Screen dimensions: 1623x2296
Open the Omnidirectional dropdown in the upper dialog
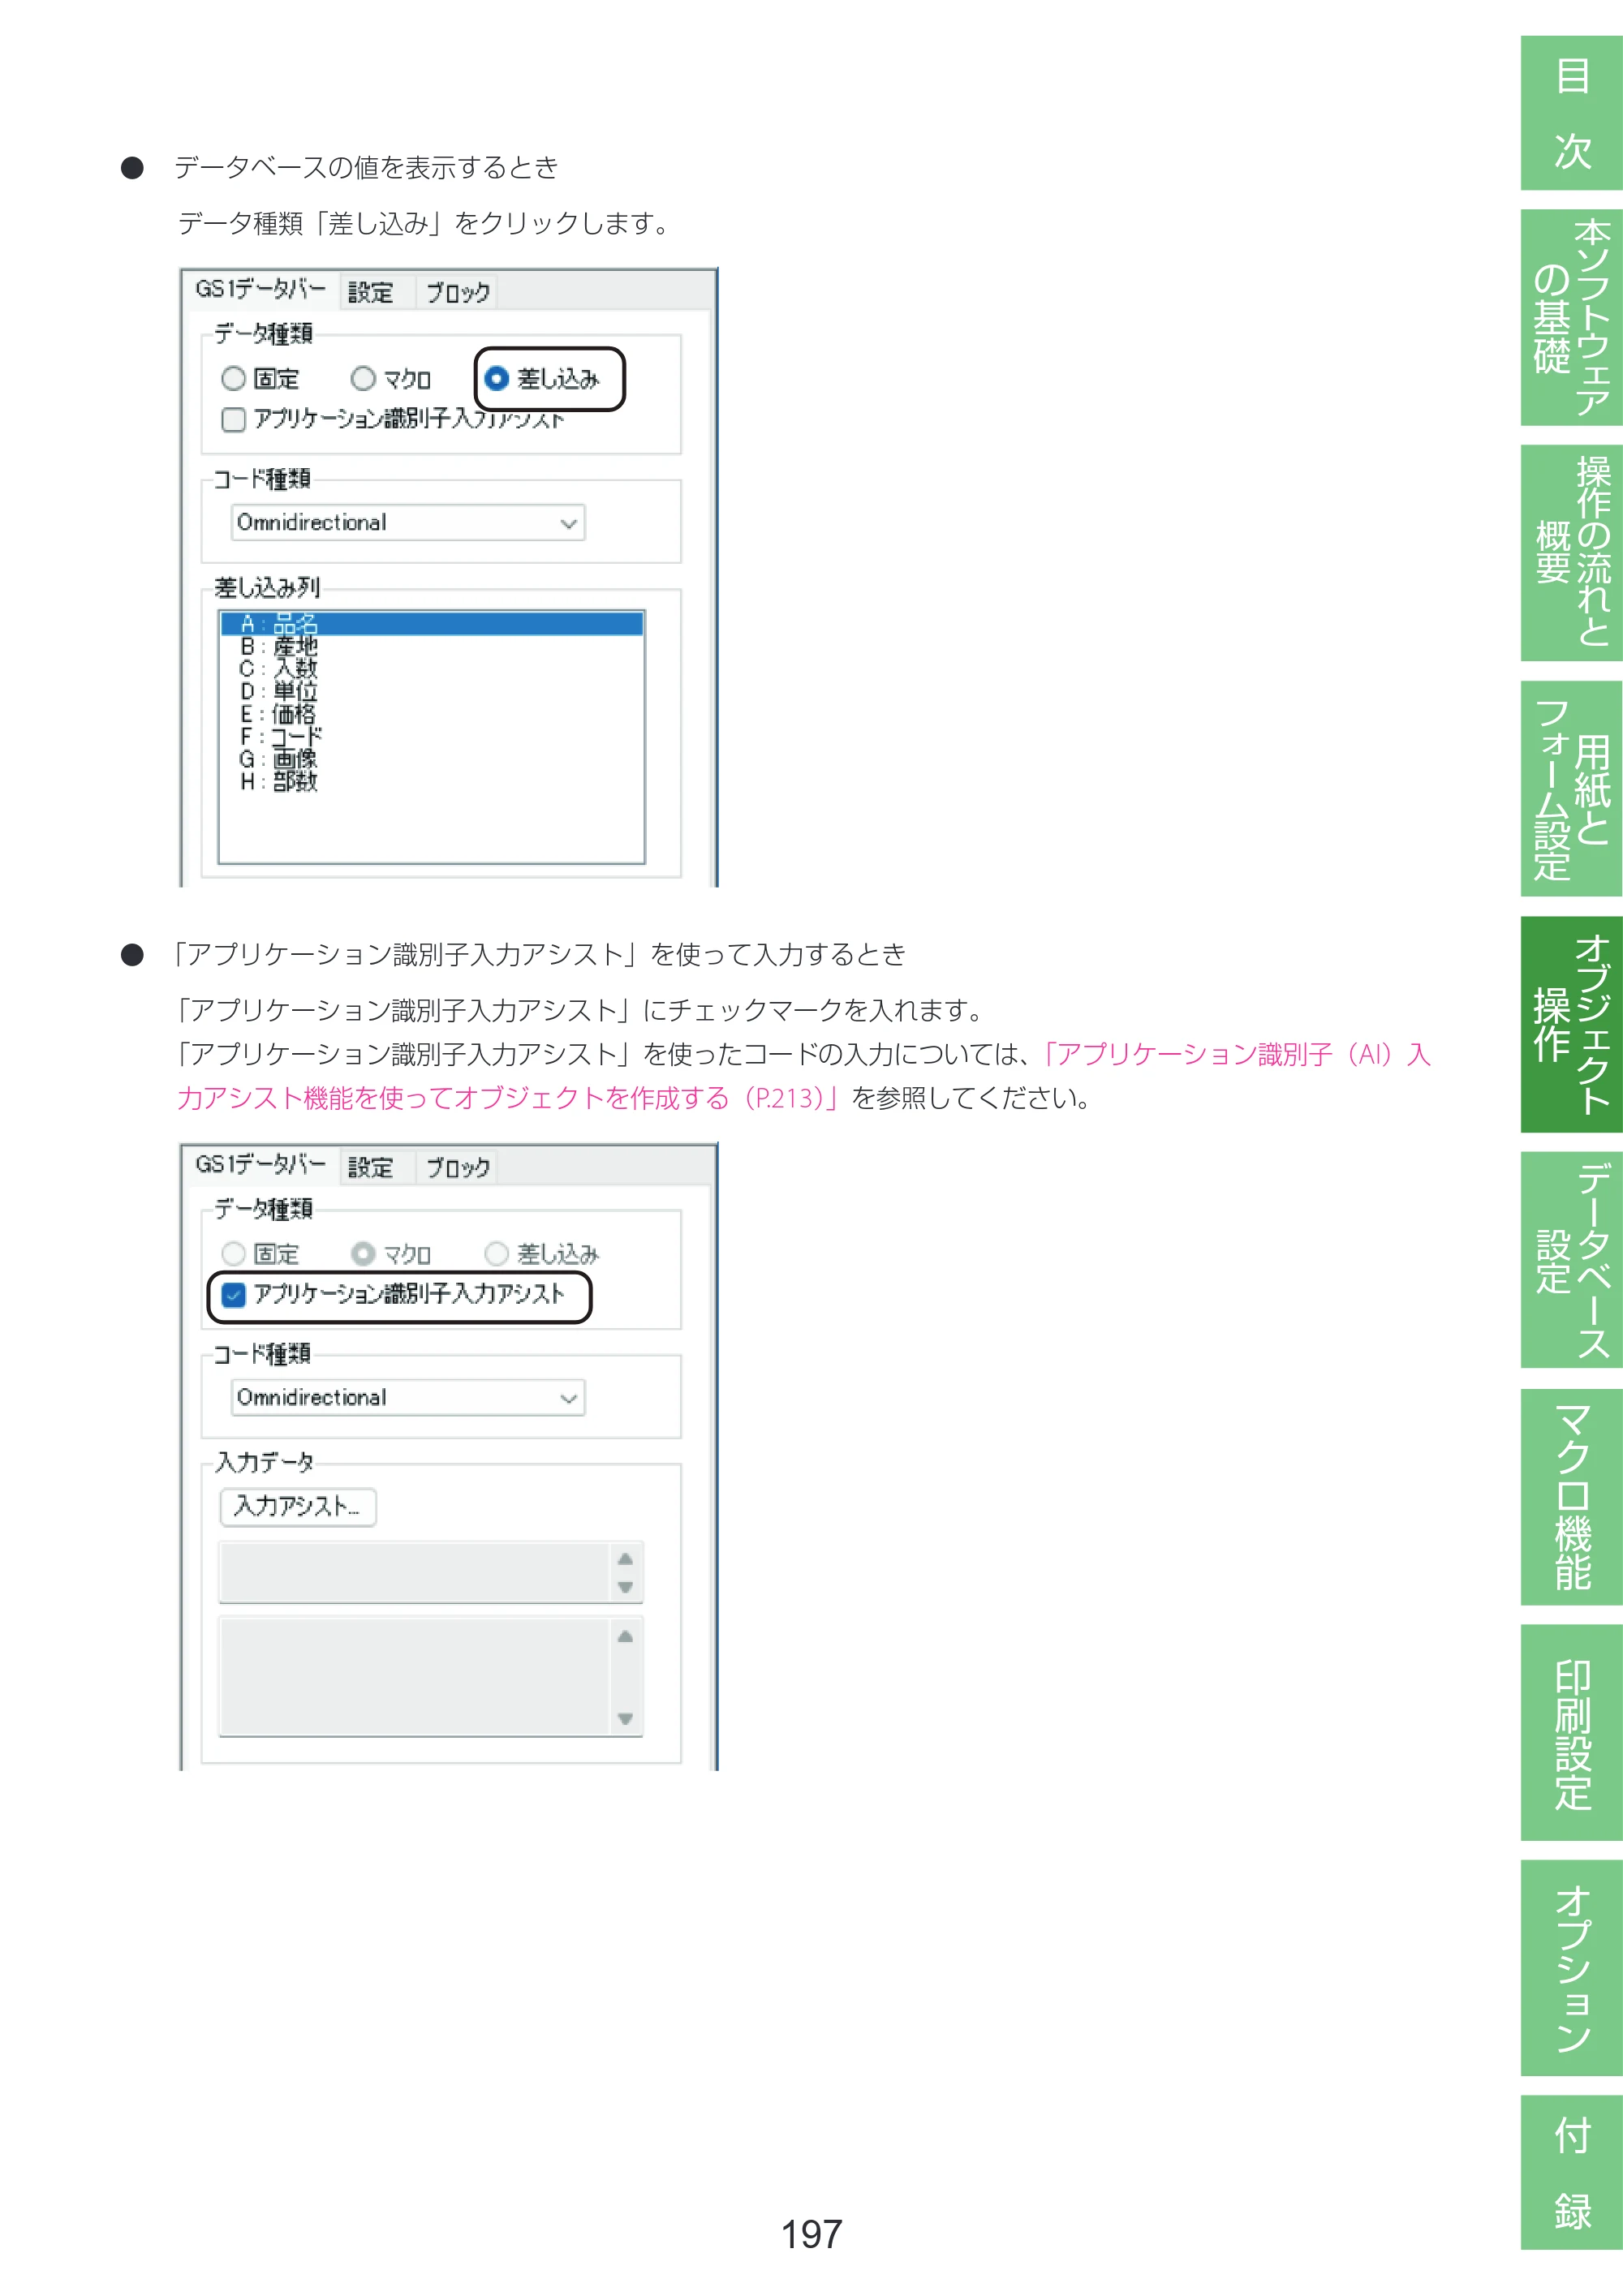408,523
